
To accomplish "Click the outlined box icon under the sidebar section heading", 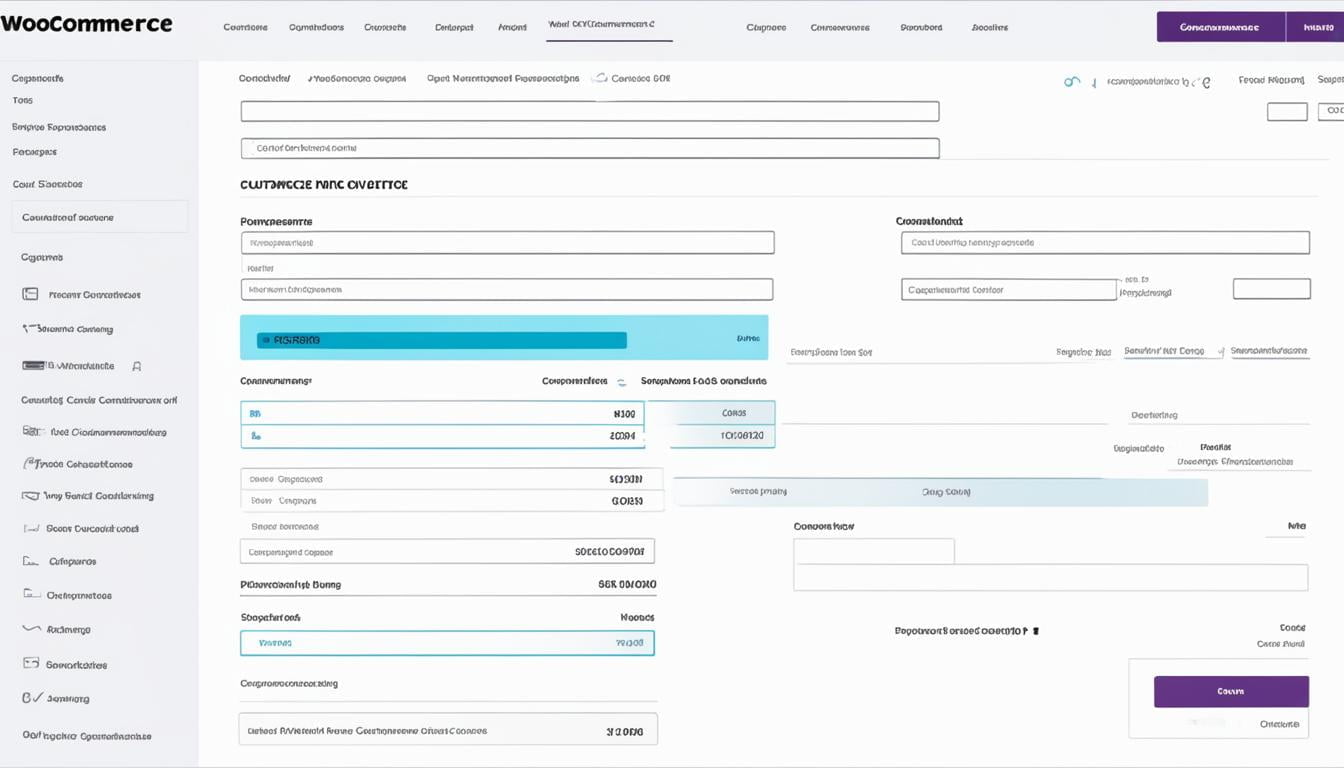I will (30, 294).
